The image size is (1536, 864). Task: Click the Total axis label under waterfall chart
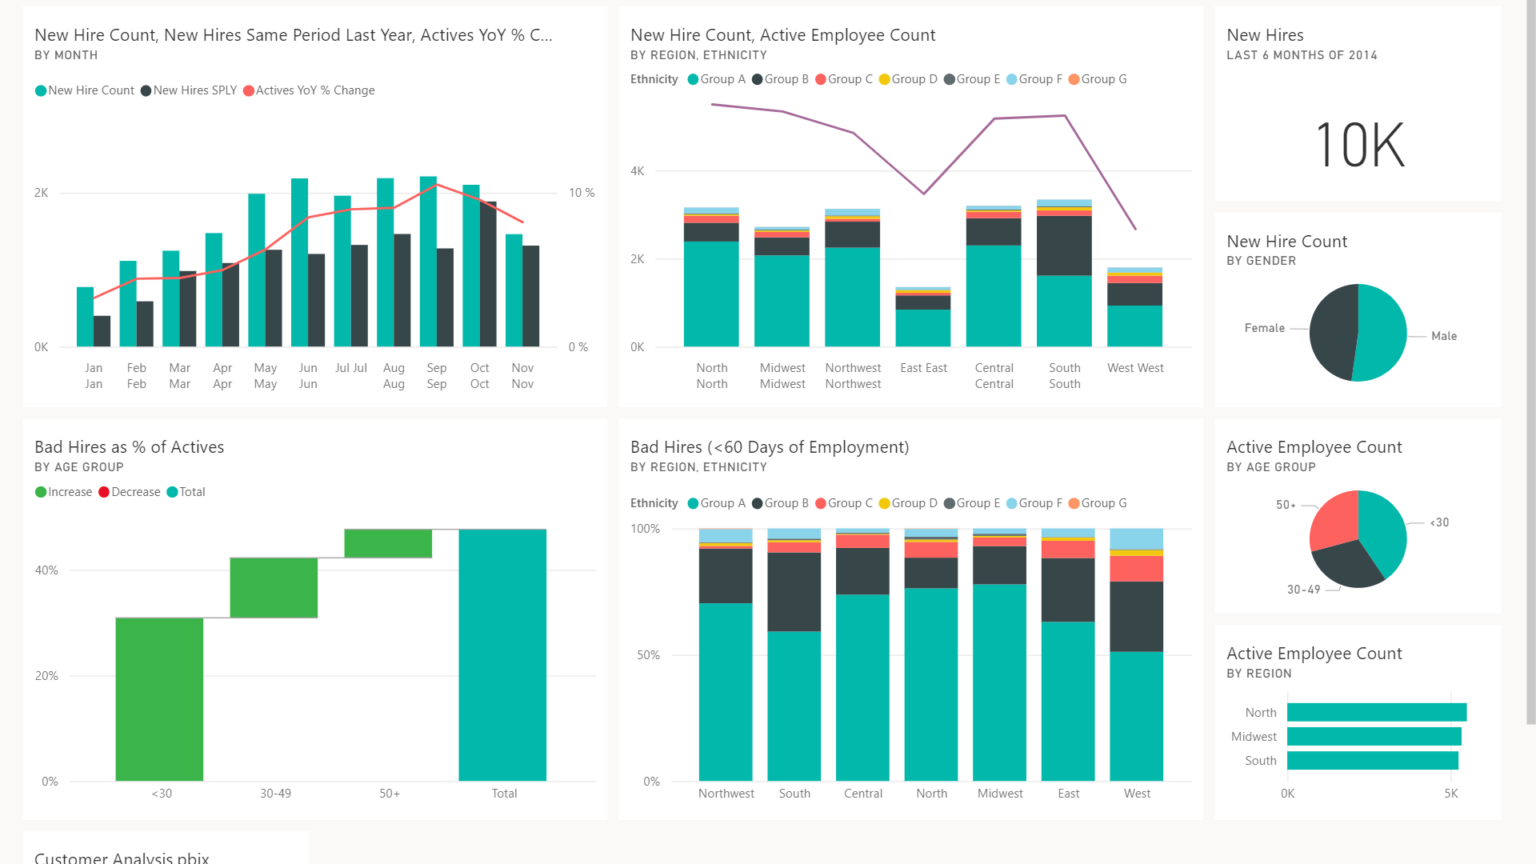[x=504, y=794]
